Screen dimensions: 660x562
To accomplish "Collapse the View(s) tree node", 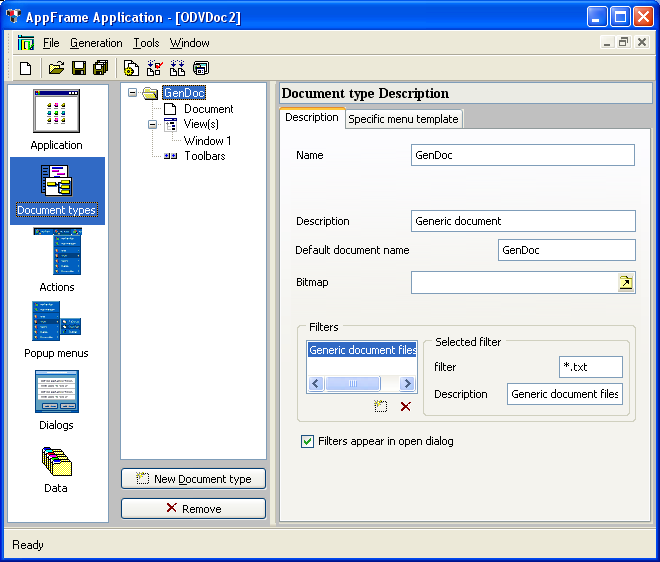I will [153, 125].
